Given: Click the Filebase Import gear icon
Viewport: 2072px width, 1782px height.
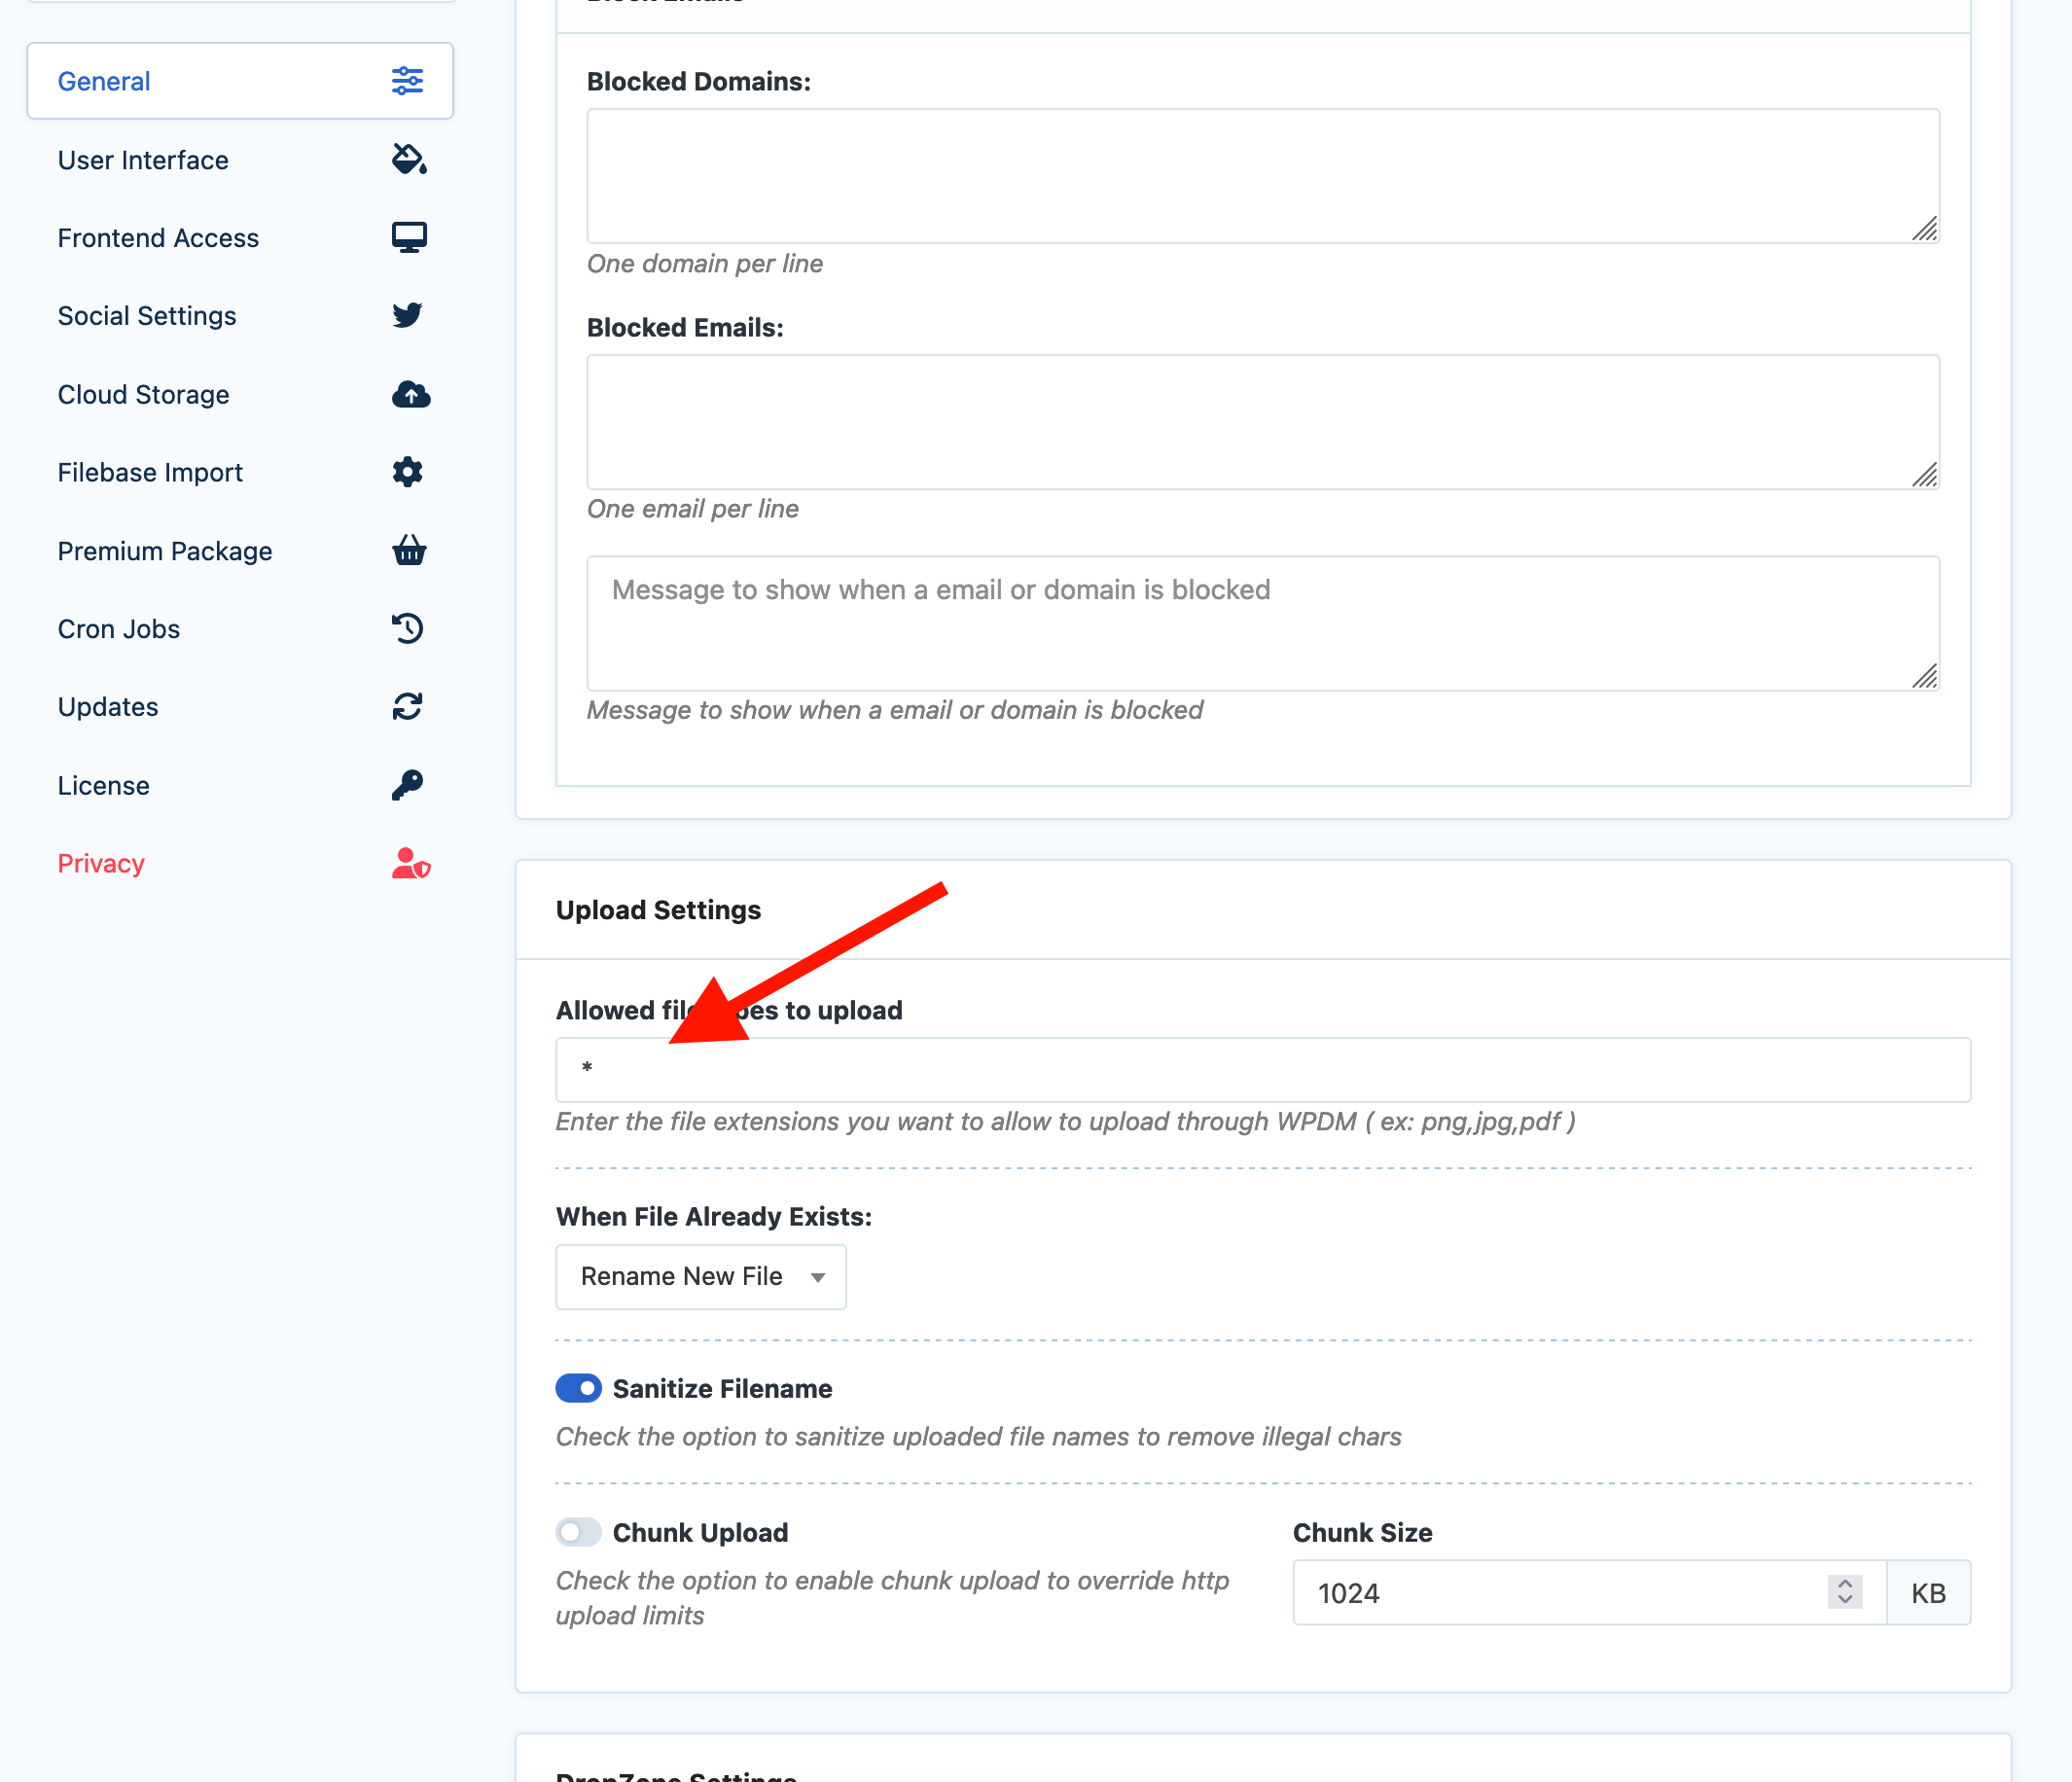Looking at the screenshot, I should point(407,472).
